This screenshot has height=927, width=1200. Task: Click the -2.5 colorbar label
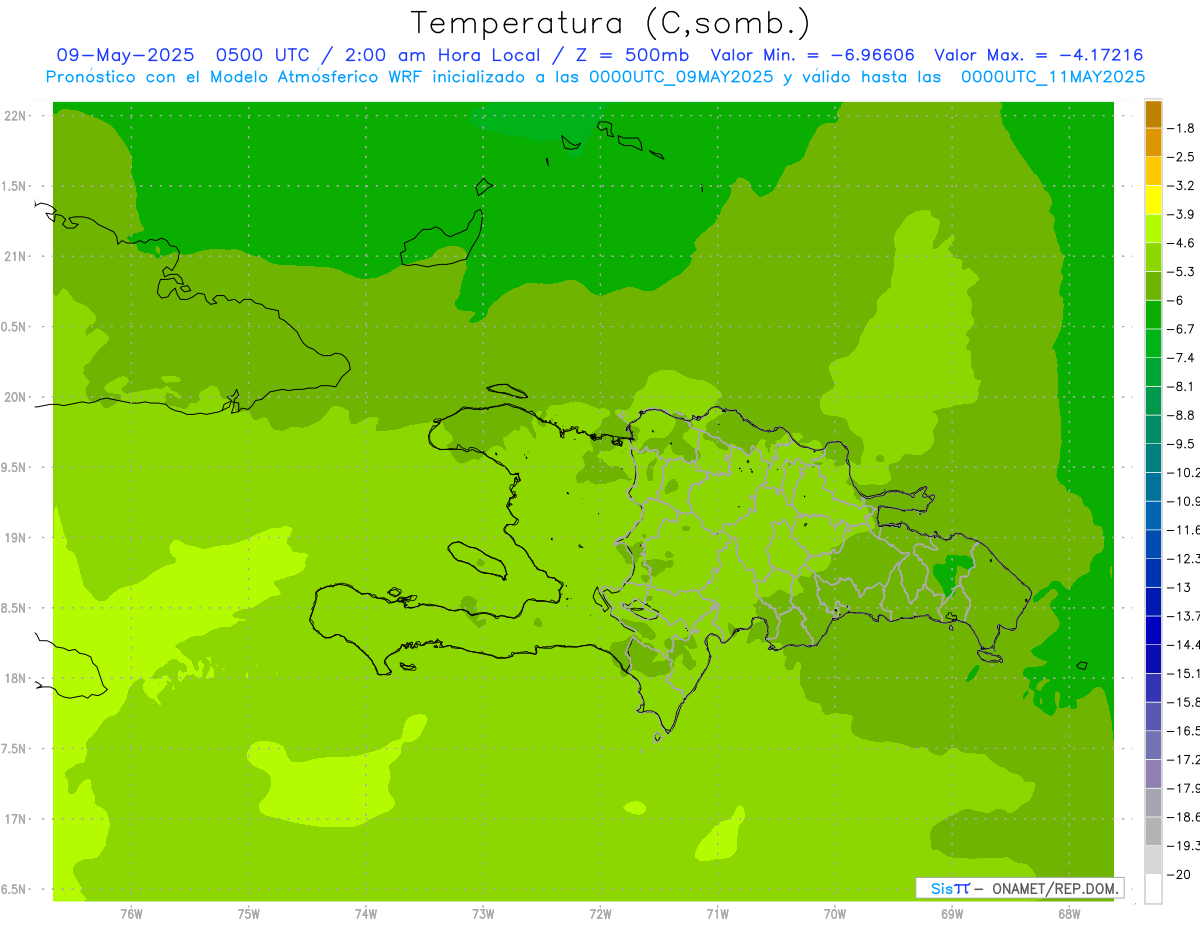(x=1182, y=157)
